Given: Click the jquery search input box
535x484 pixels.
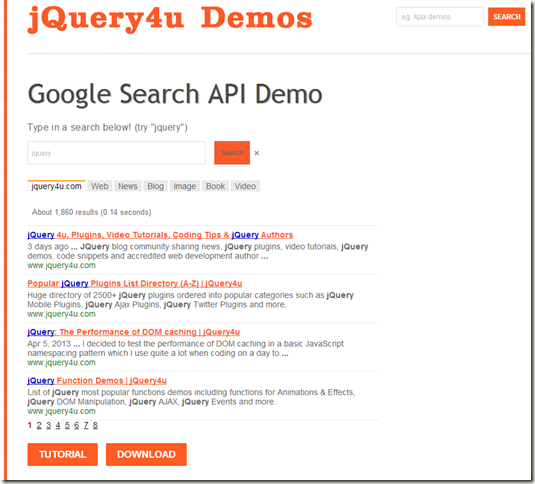Looking at the screenshot, I should tap(116, 153).
